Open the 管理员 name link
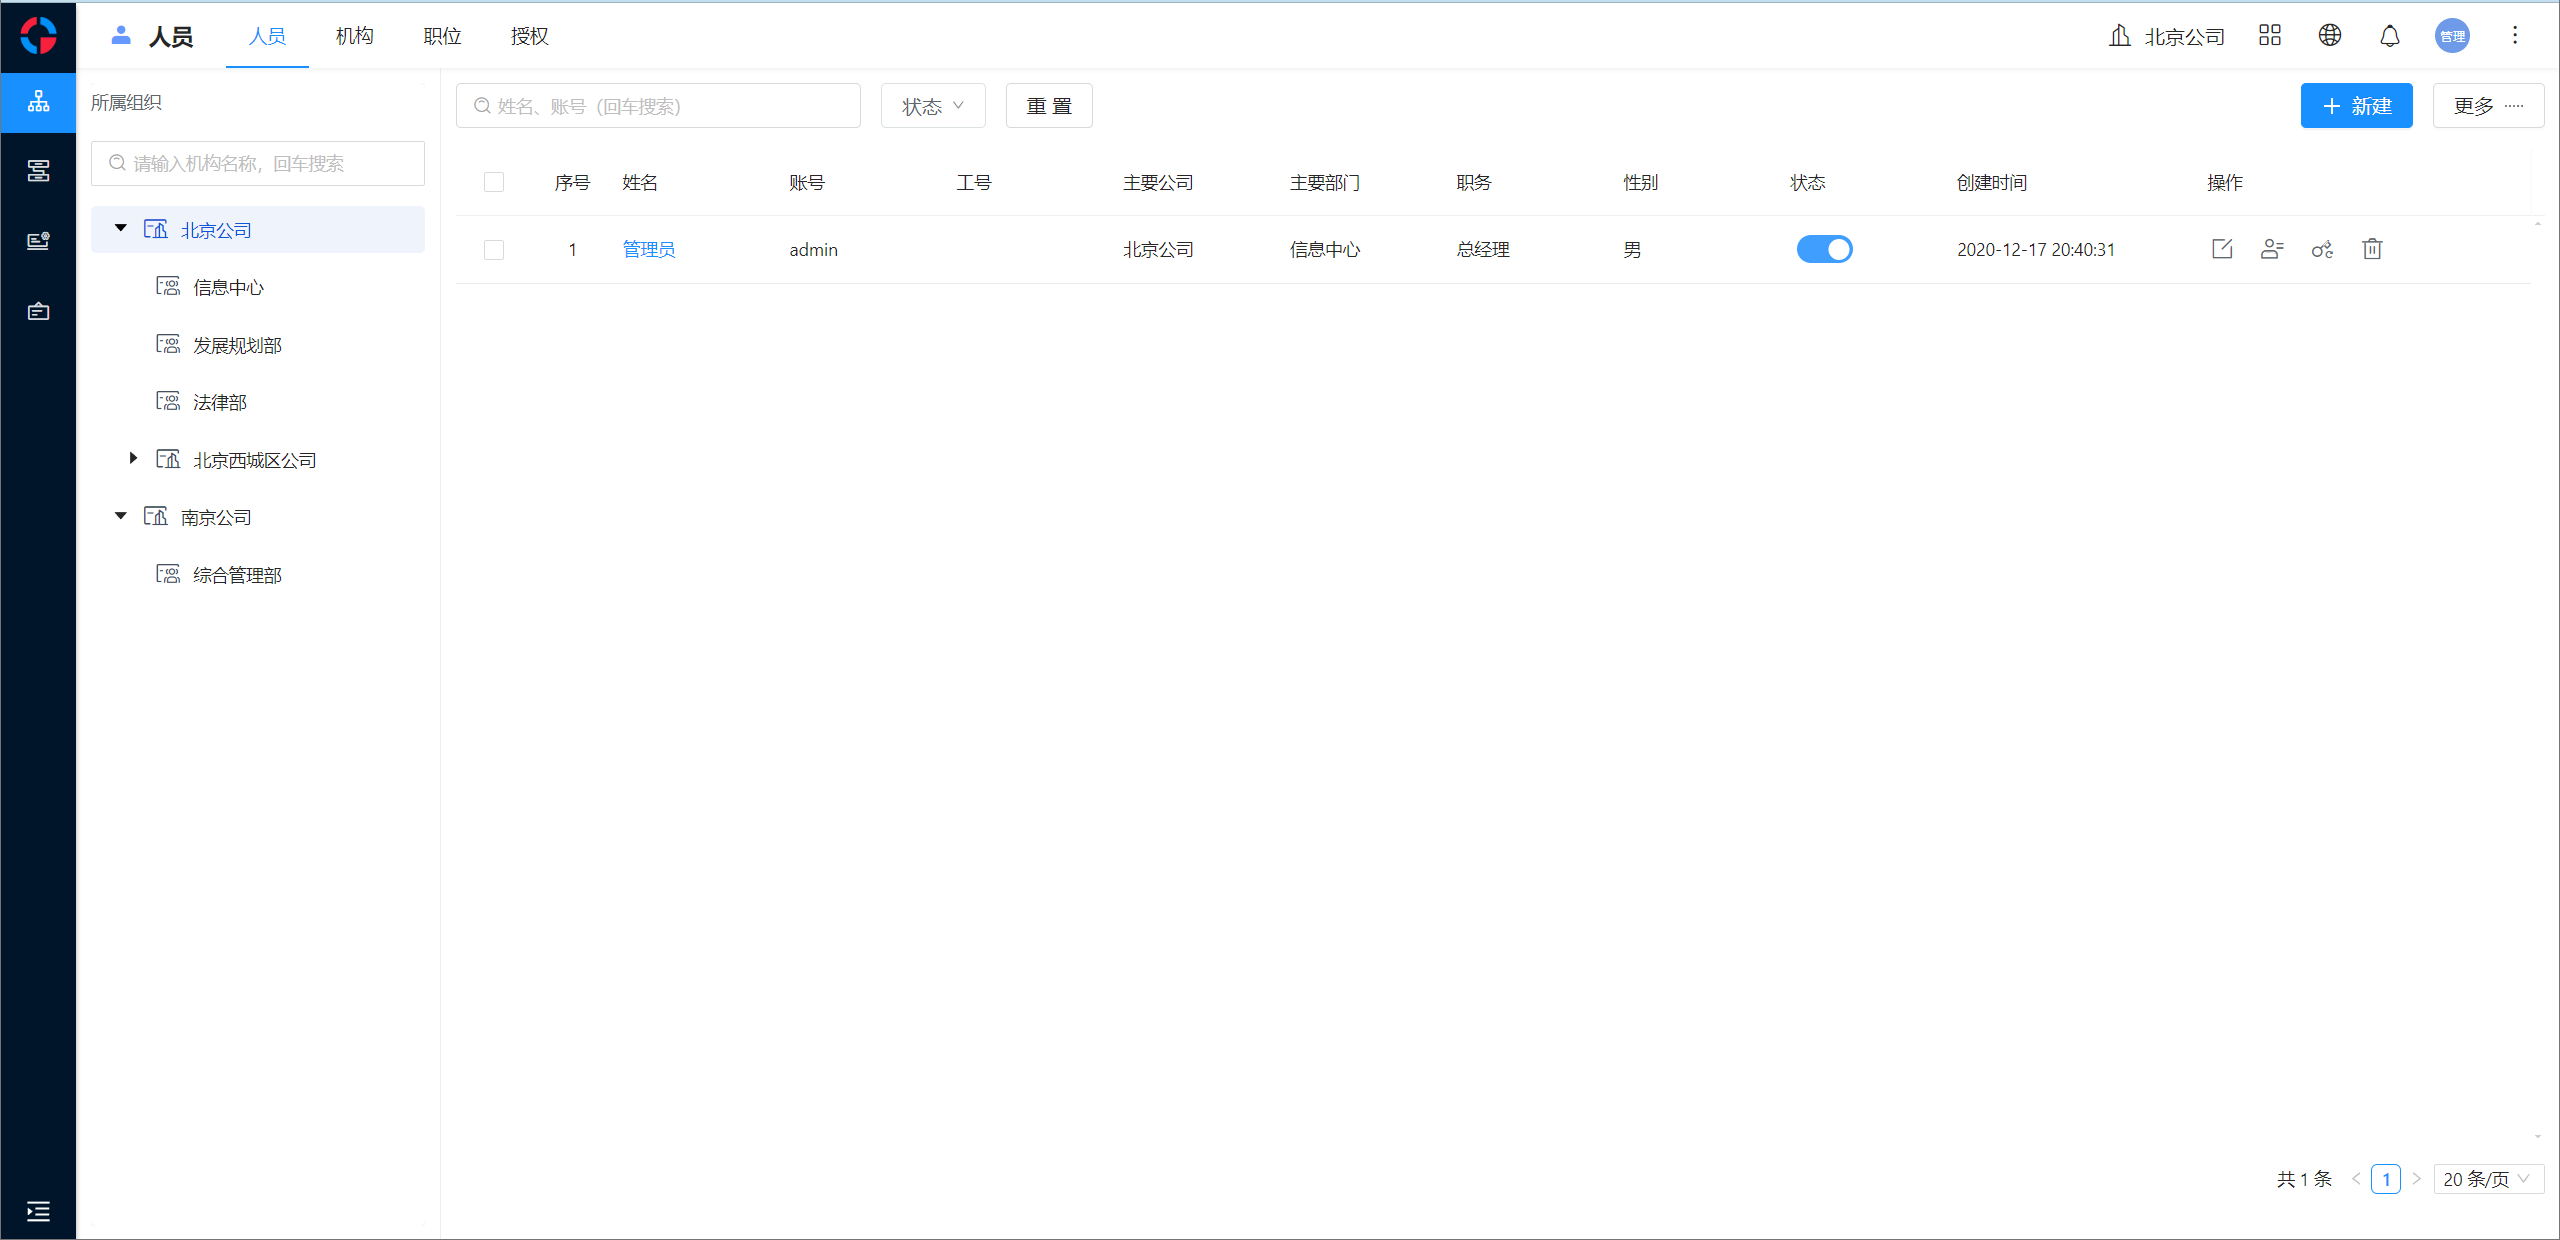 pyautogui.click(x=649, y=250)
